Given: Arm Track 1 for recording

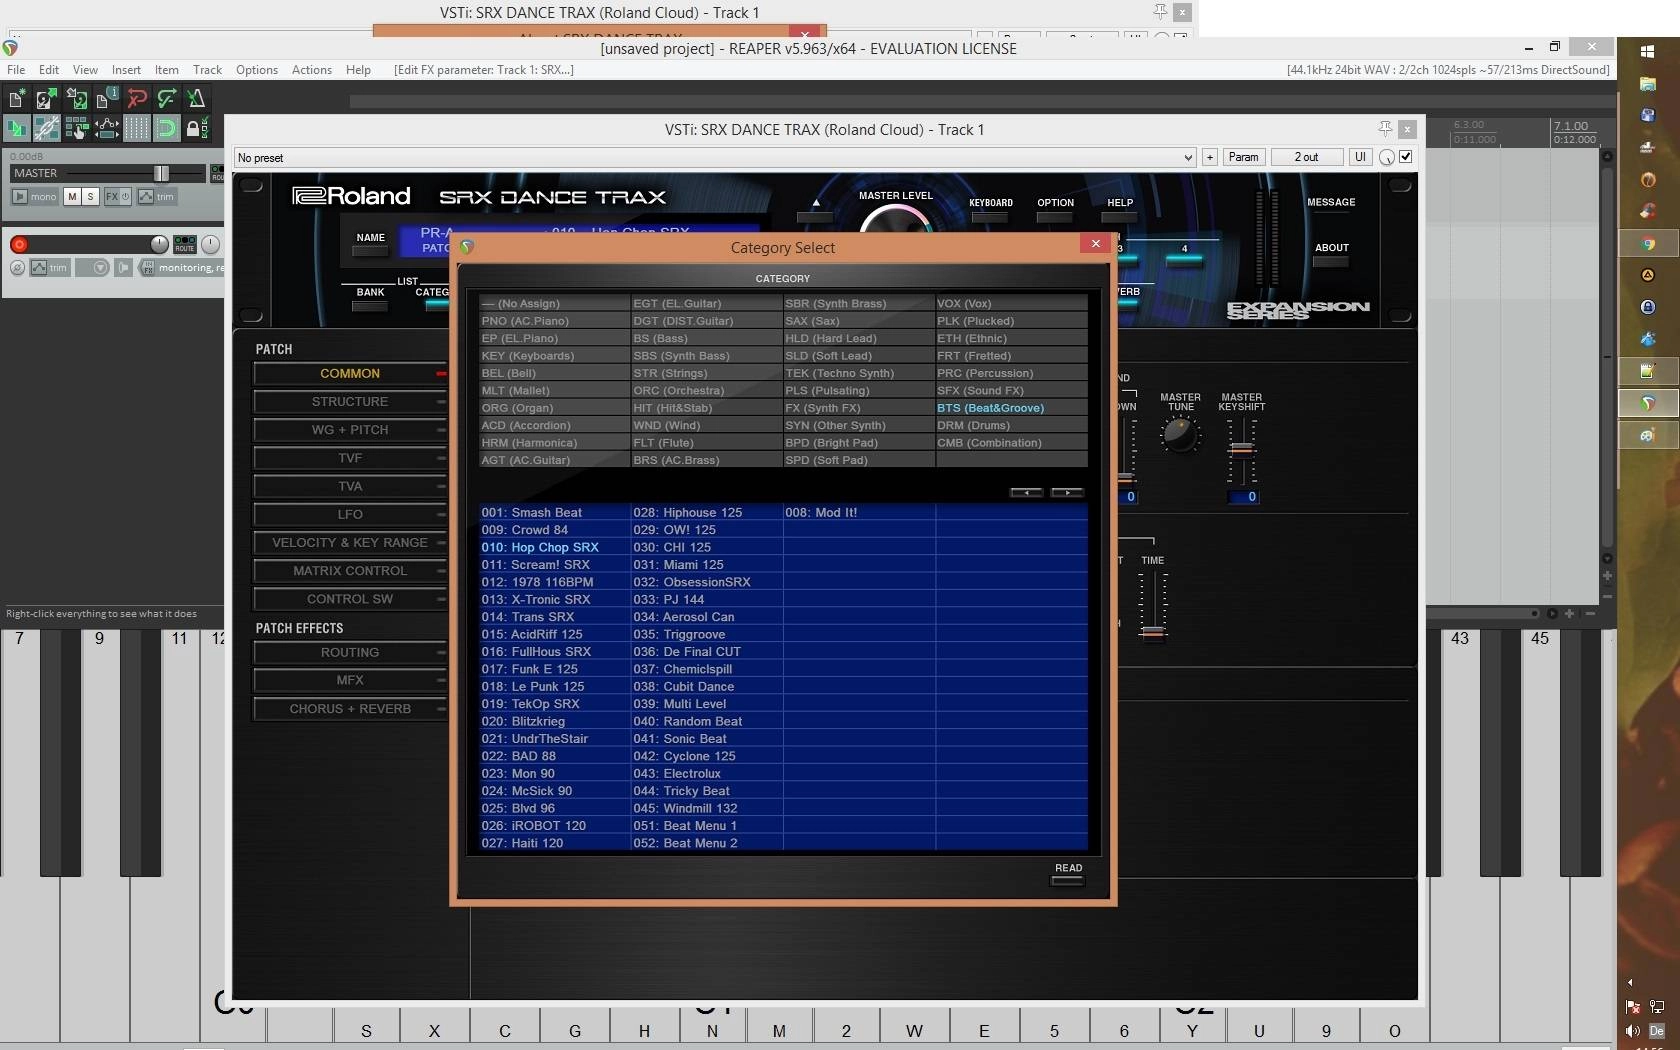Looking at the screenshot, I should tap(19, 244).
